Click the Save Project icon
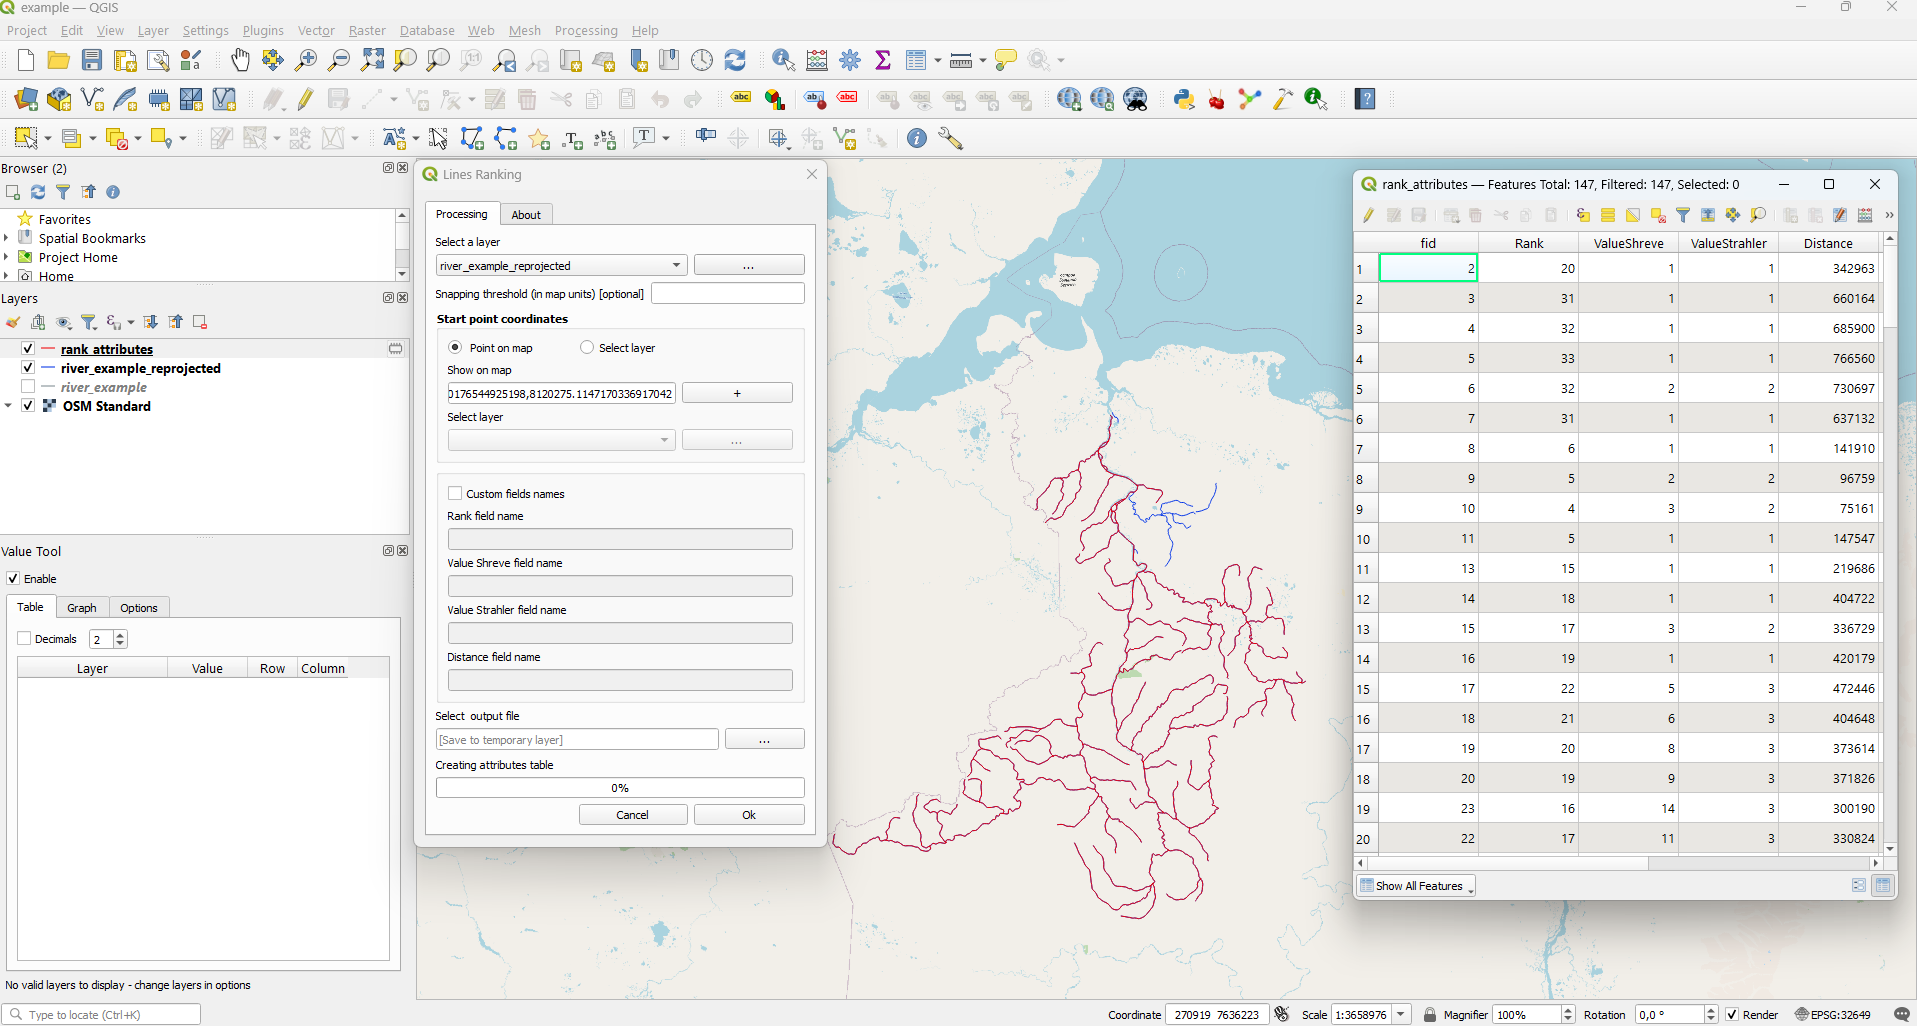Screen dimensions: 1917x1026 click(x=92, y=60)
